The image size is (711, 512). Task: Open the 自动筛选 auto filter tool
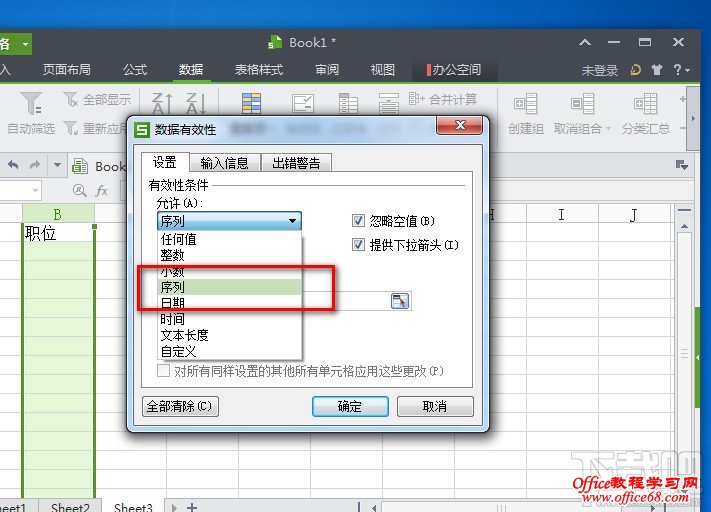tap(31, 113)
